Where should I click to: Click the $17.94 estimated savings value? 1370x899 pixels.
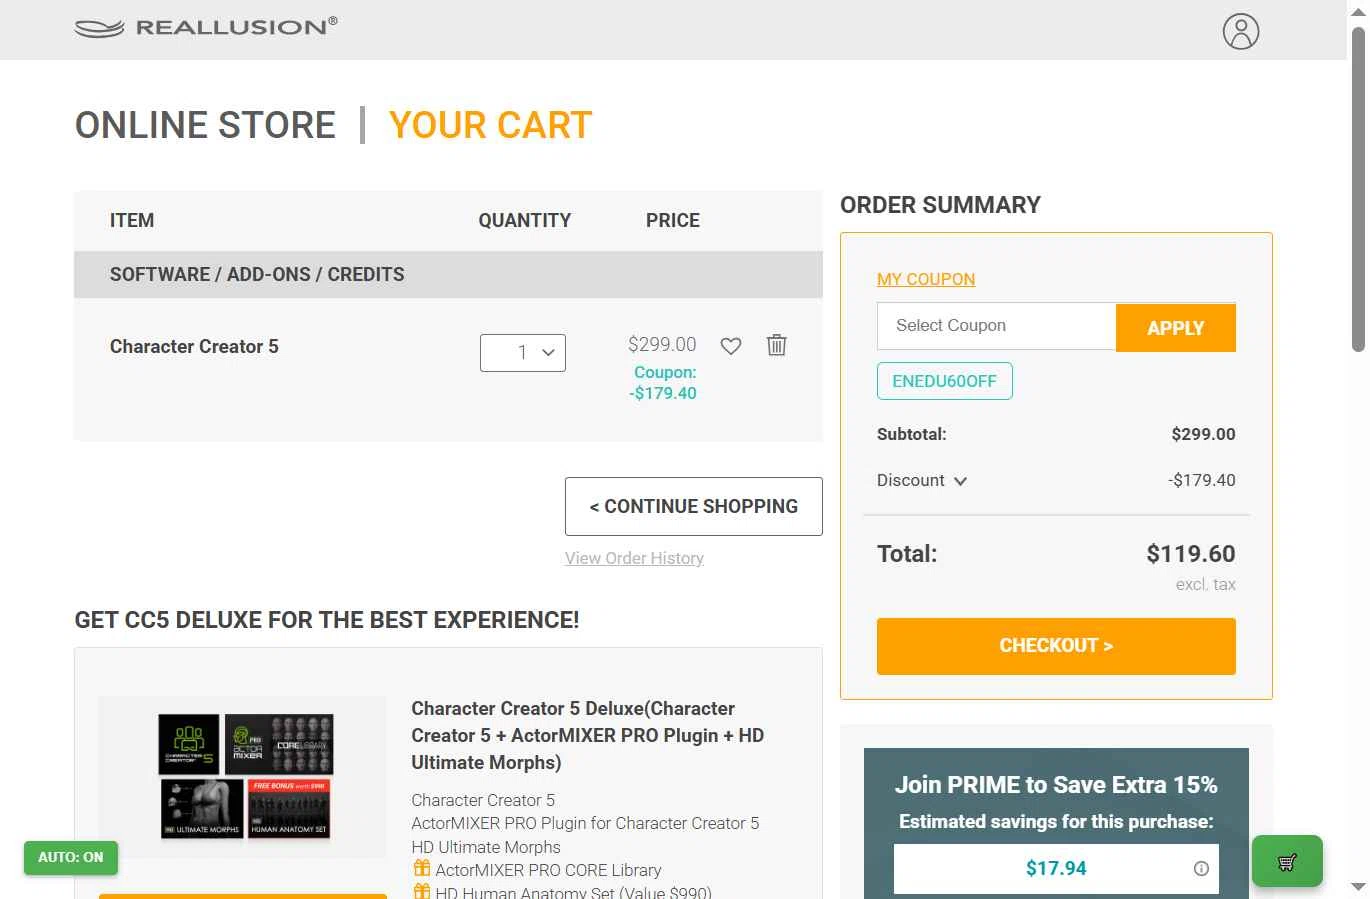click(x=1056, y=868)
